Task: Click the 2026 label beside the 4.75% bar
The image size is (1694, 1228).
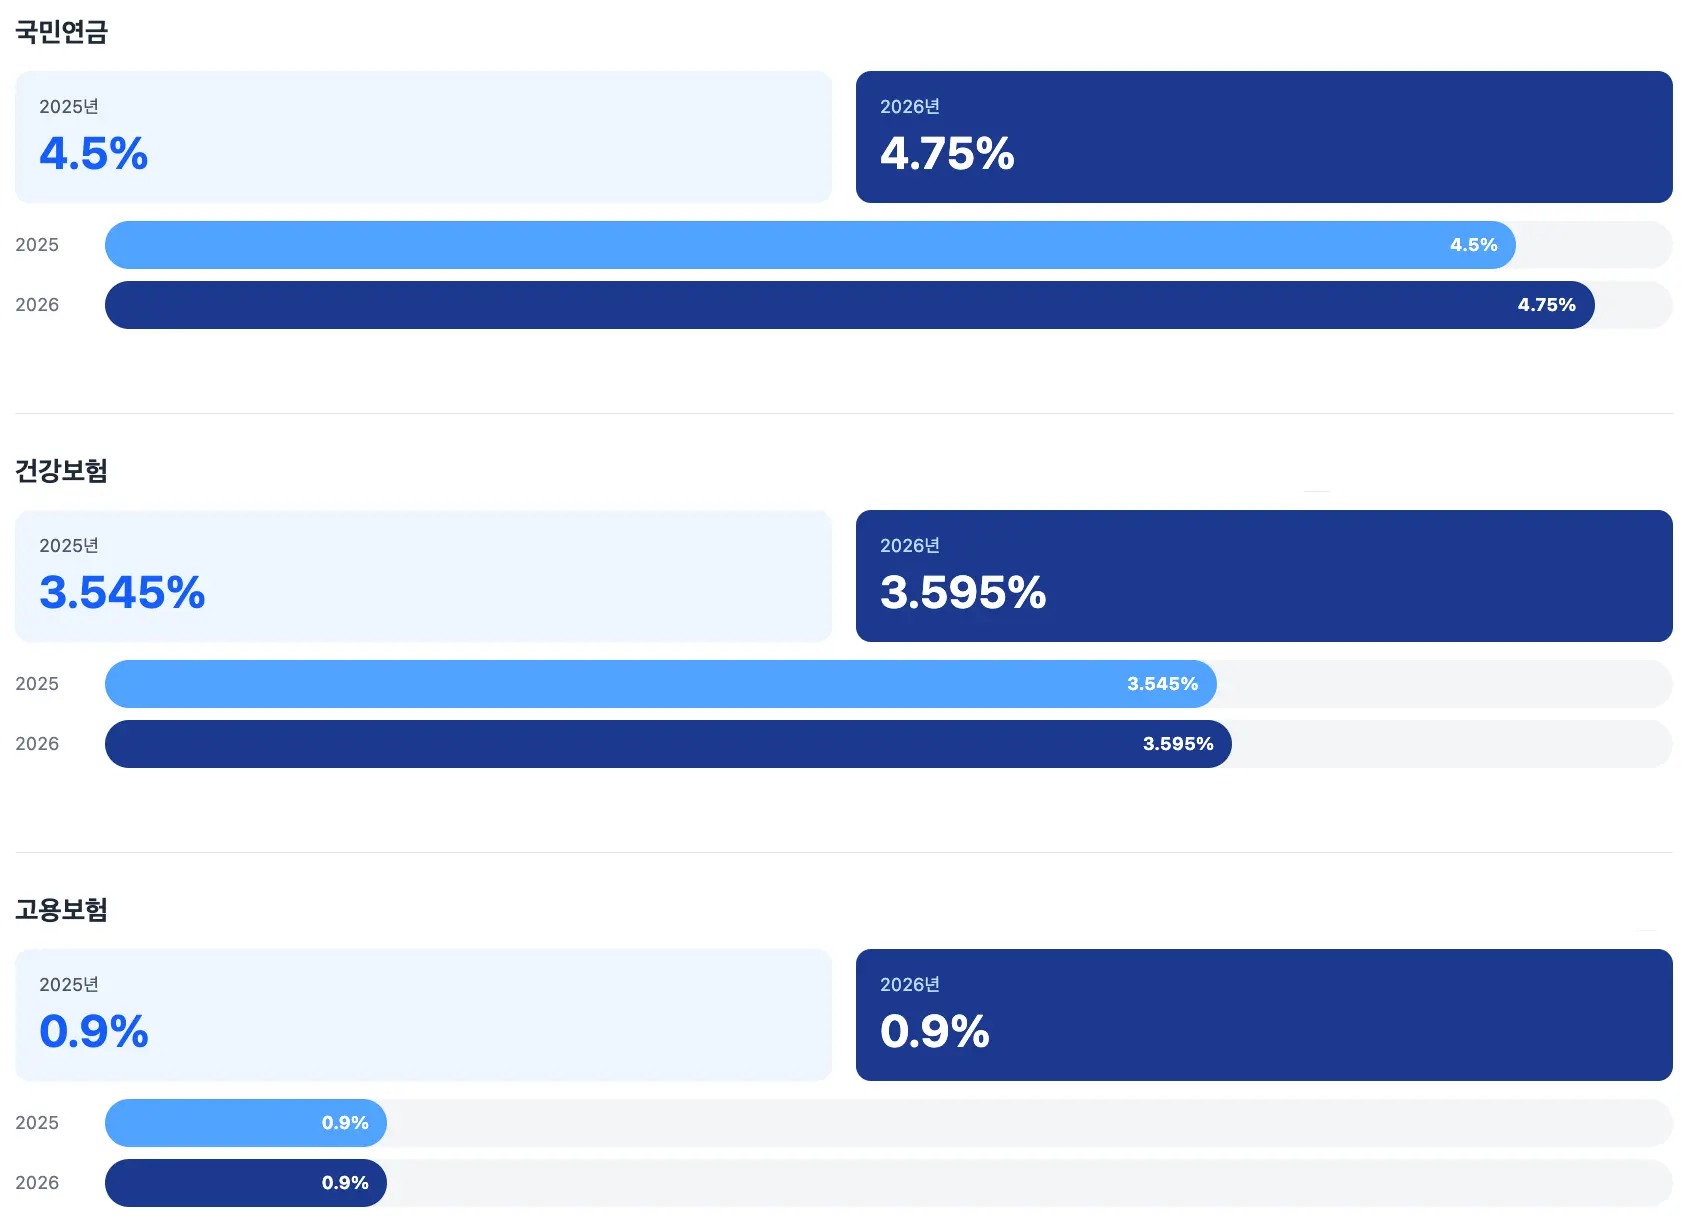Action: point(37,305)
